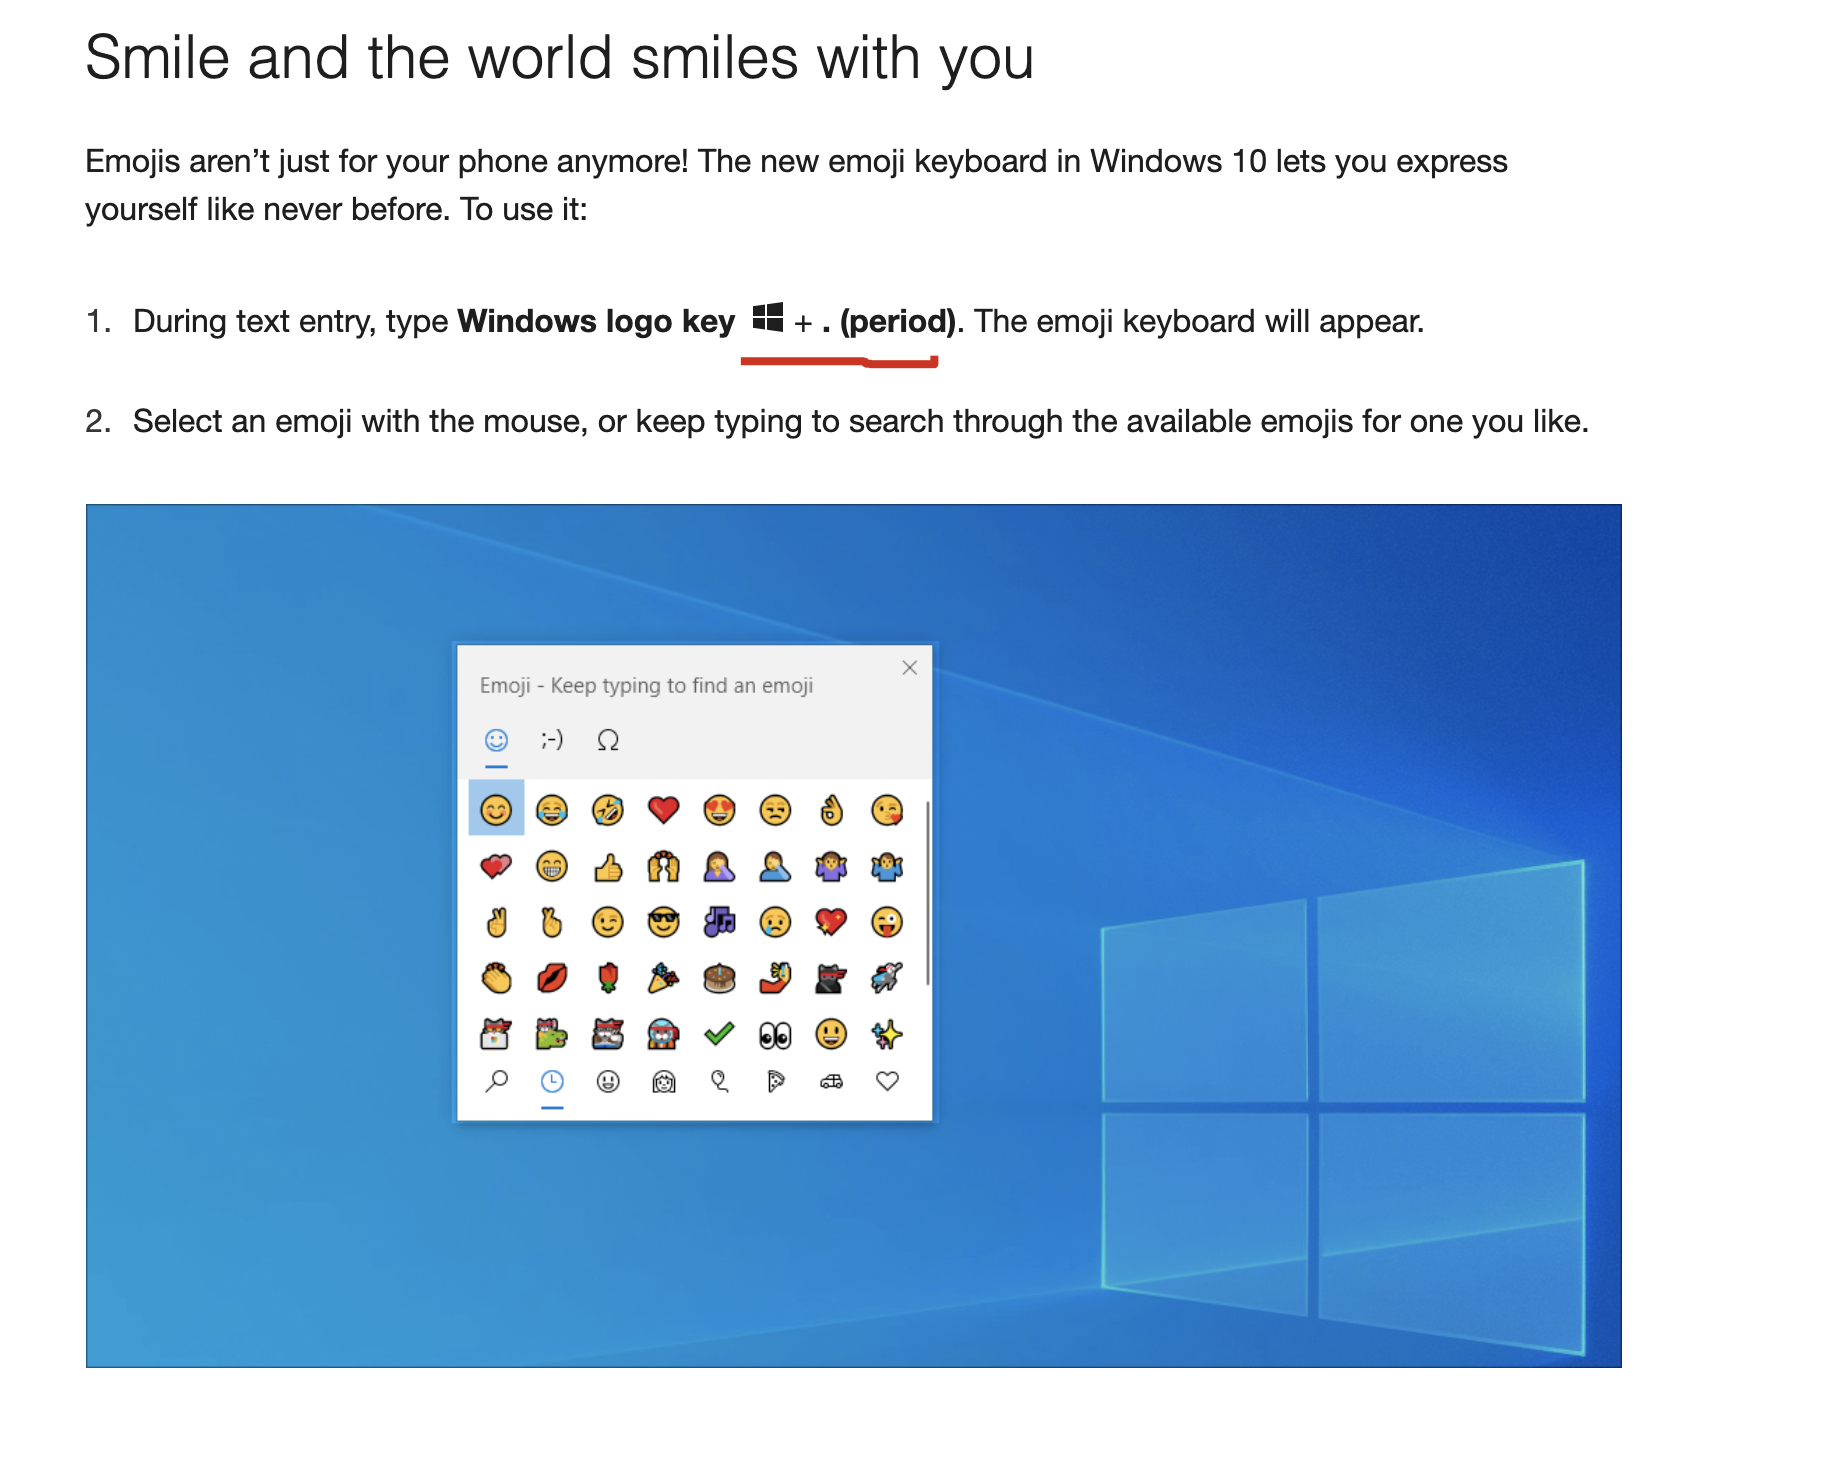
Task: Select the smiling blushing face emoji
Action: 496,809
